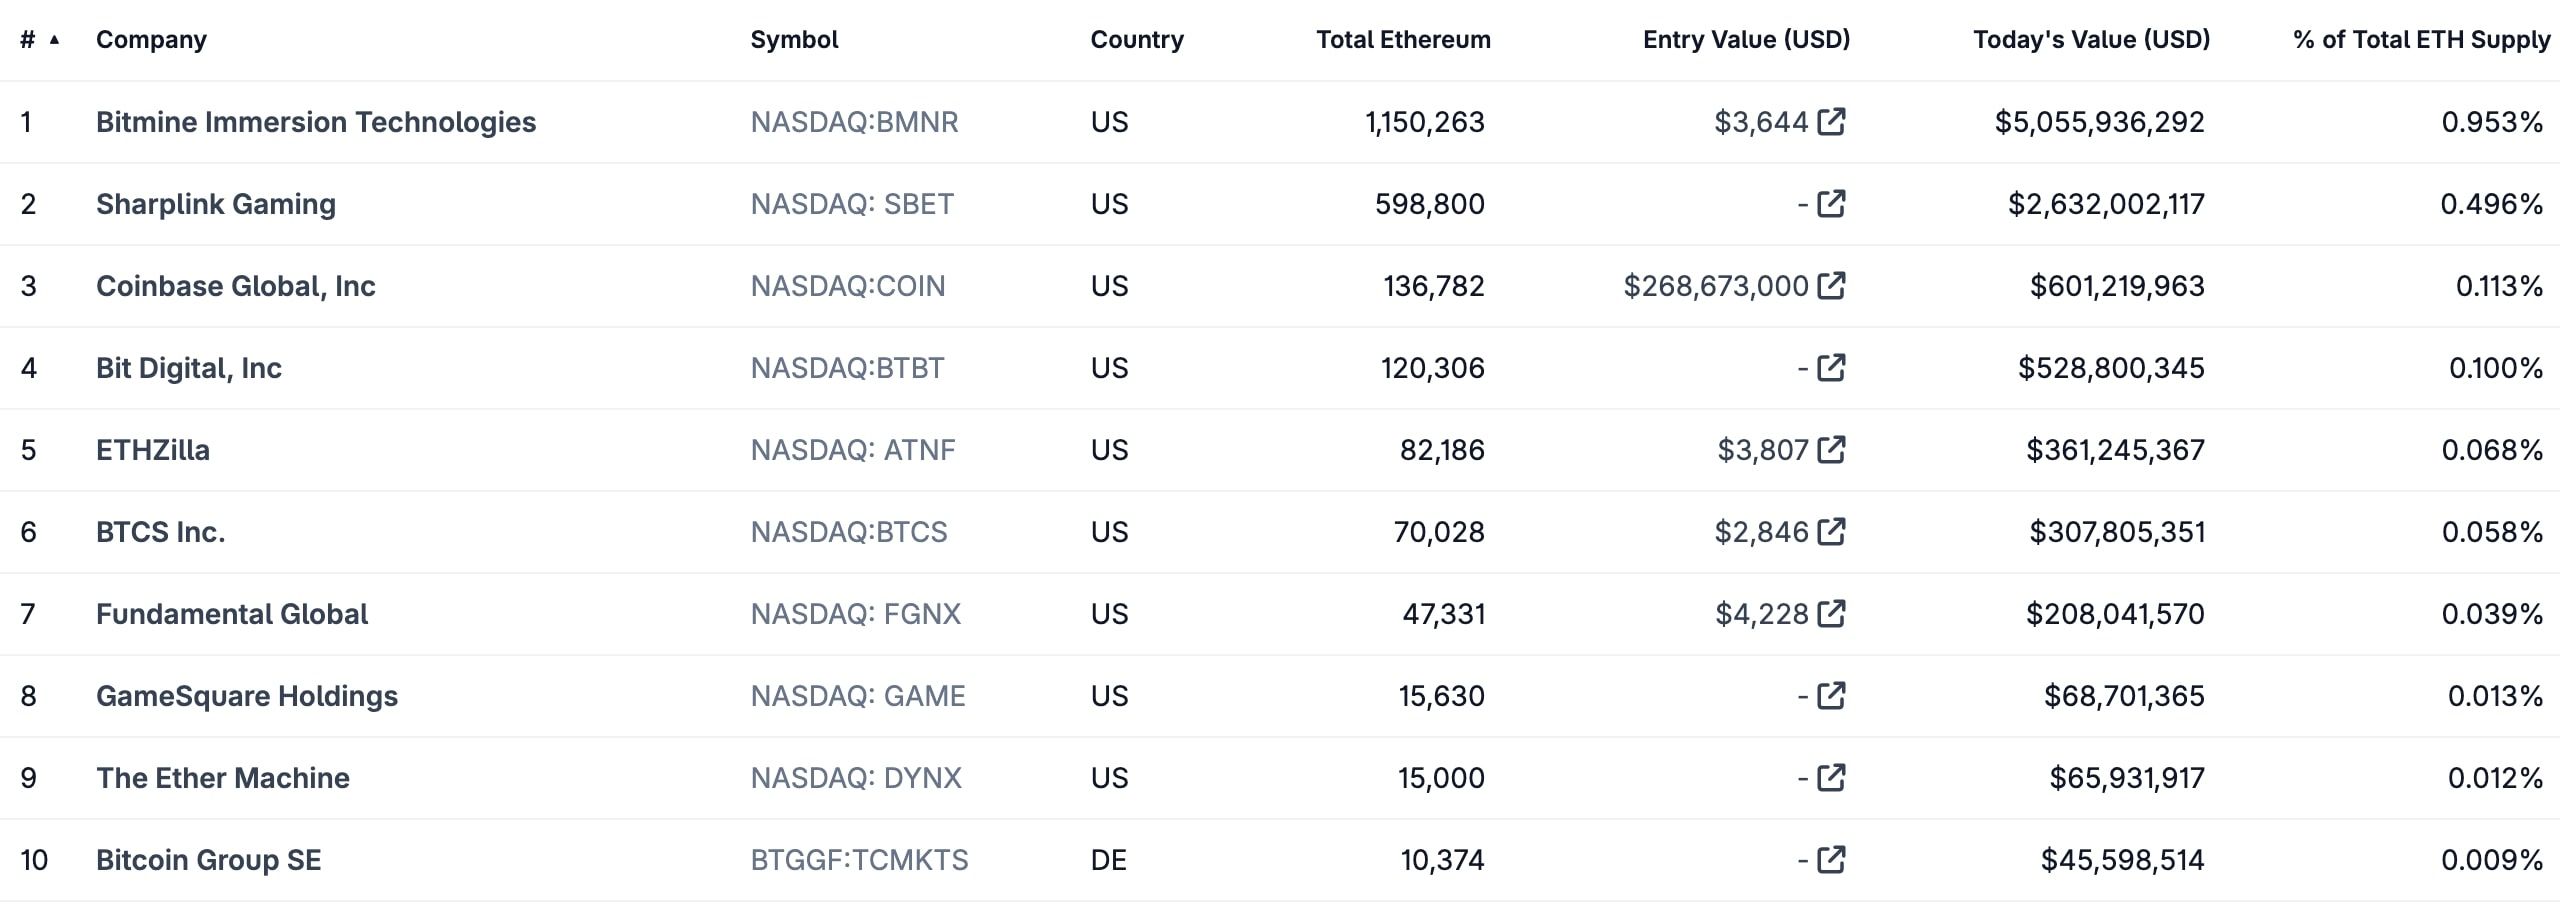Screen dimensions: 2560x906
Task: Sort by % of Total ETH Supply header
Action: (x=2421, y=40)
